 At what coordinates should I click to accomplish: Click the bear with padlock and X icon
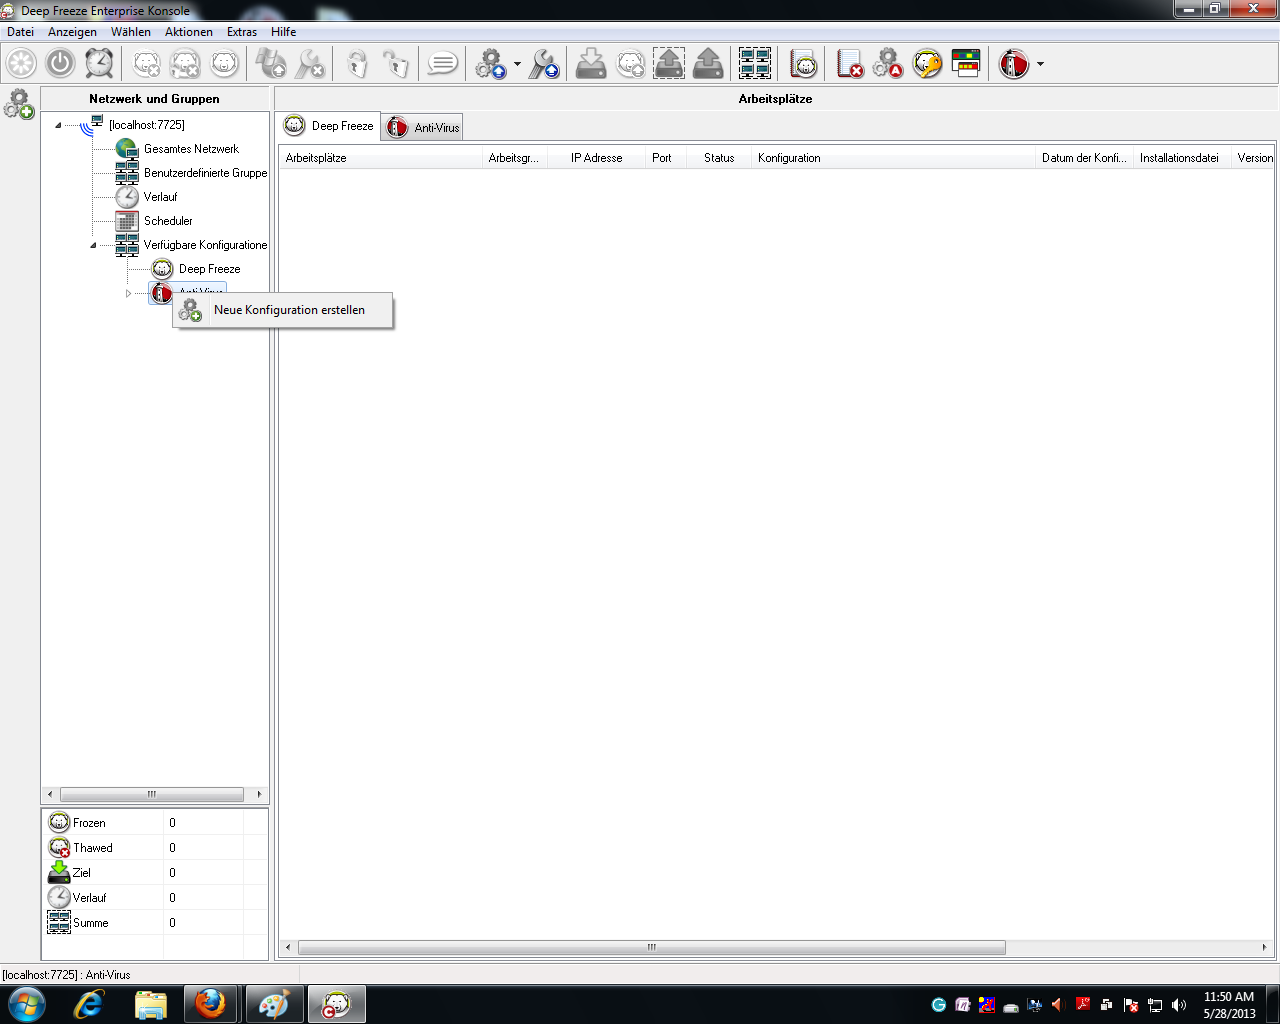pyautogui.click(x=186, y=64)
